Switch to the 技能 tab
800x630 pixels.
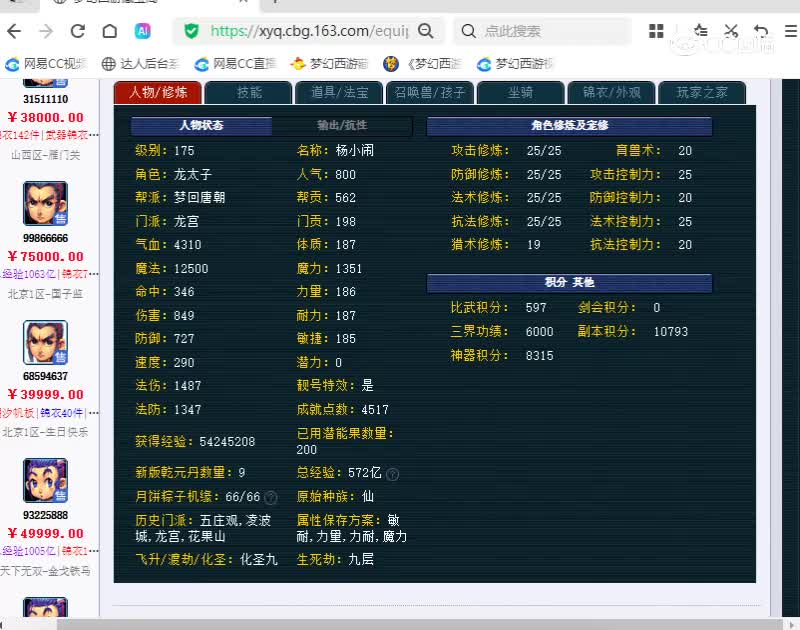248,92
